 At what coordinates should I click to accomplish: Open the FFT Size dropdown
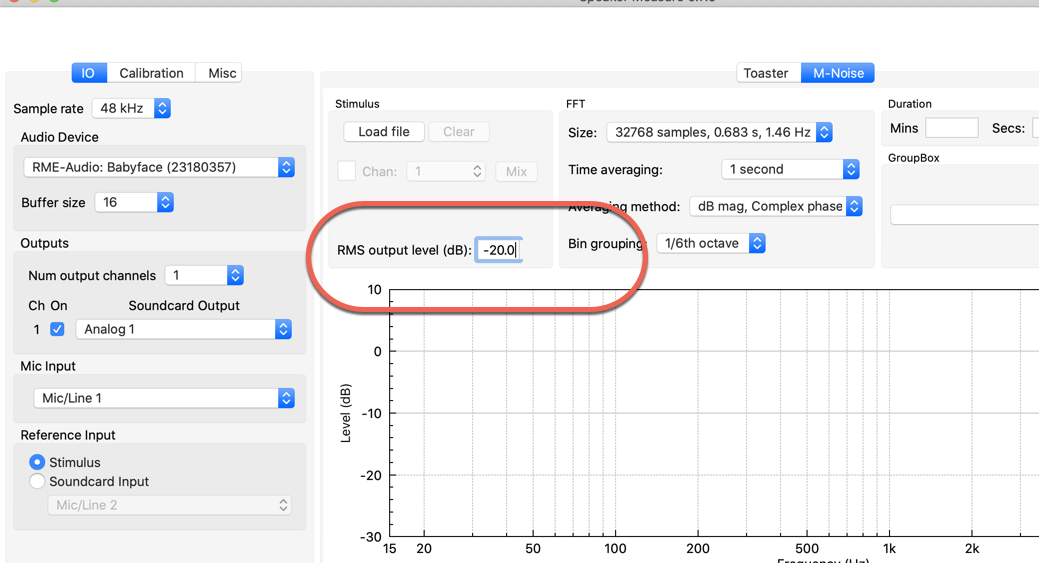coord(719,132)
